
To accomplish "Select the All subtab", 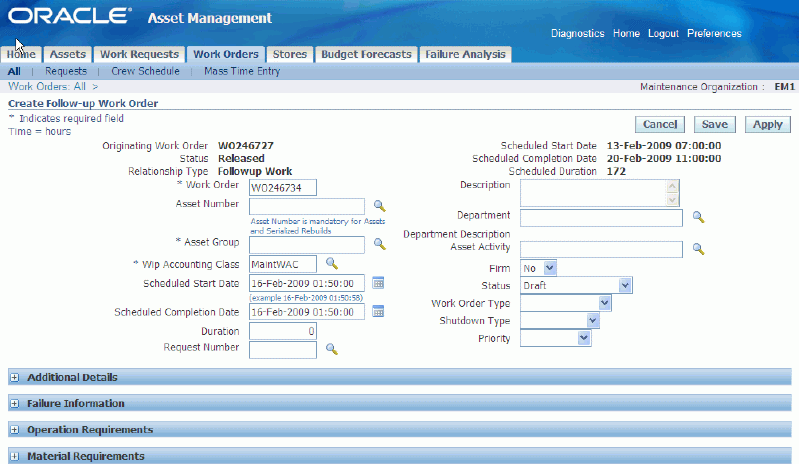I will coord(14,71).
